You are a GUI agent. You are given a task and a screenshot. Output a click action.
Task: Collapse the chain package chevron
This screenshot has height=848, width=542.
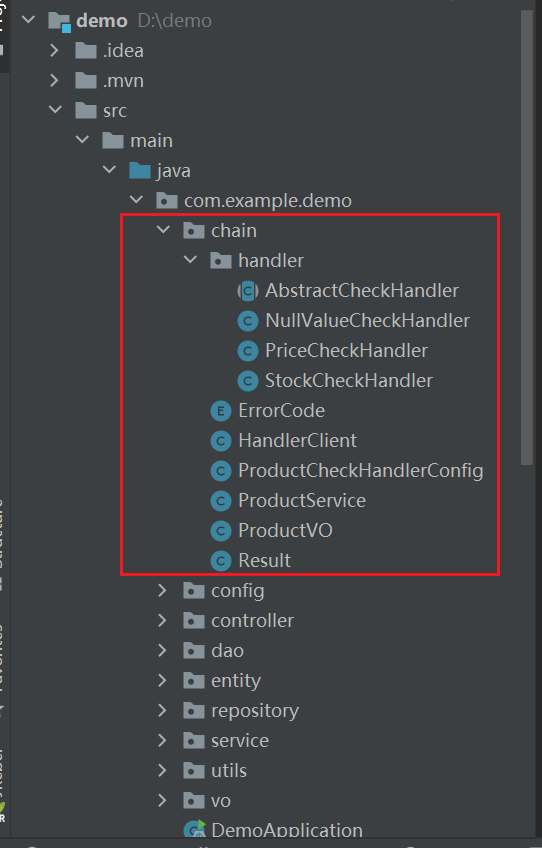tap(163, 230)
